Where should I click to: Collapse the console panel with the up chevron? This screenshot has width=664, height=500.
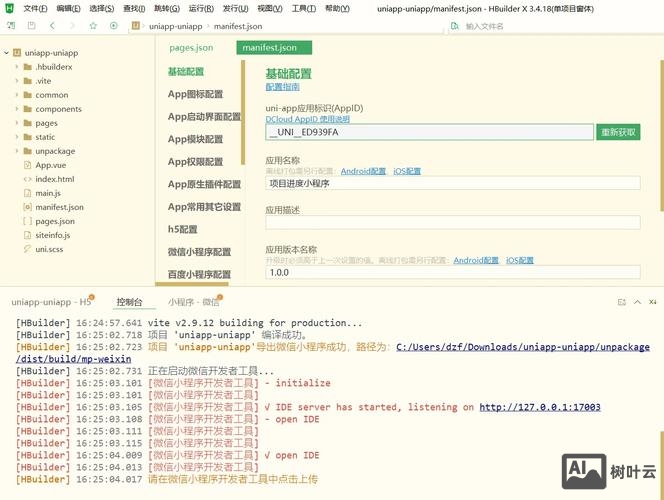click(637, 302)
